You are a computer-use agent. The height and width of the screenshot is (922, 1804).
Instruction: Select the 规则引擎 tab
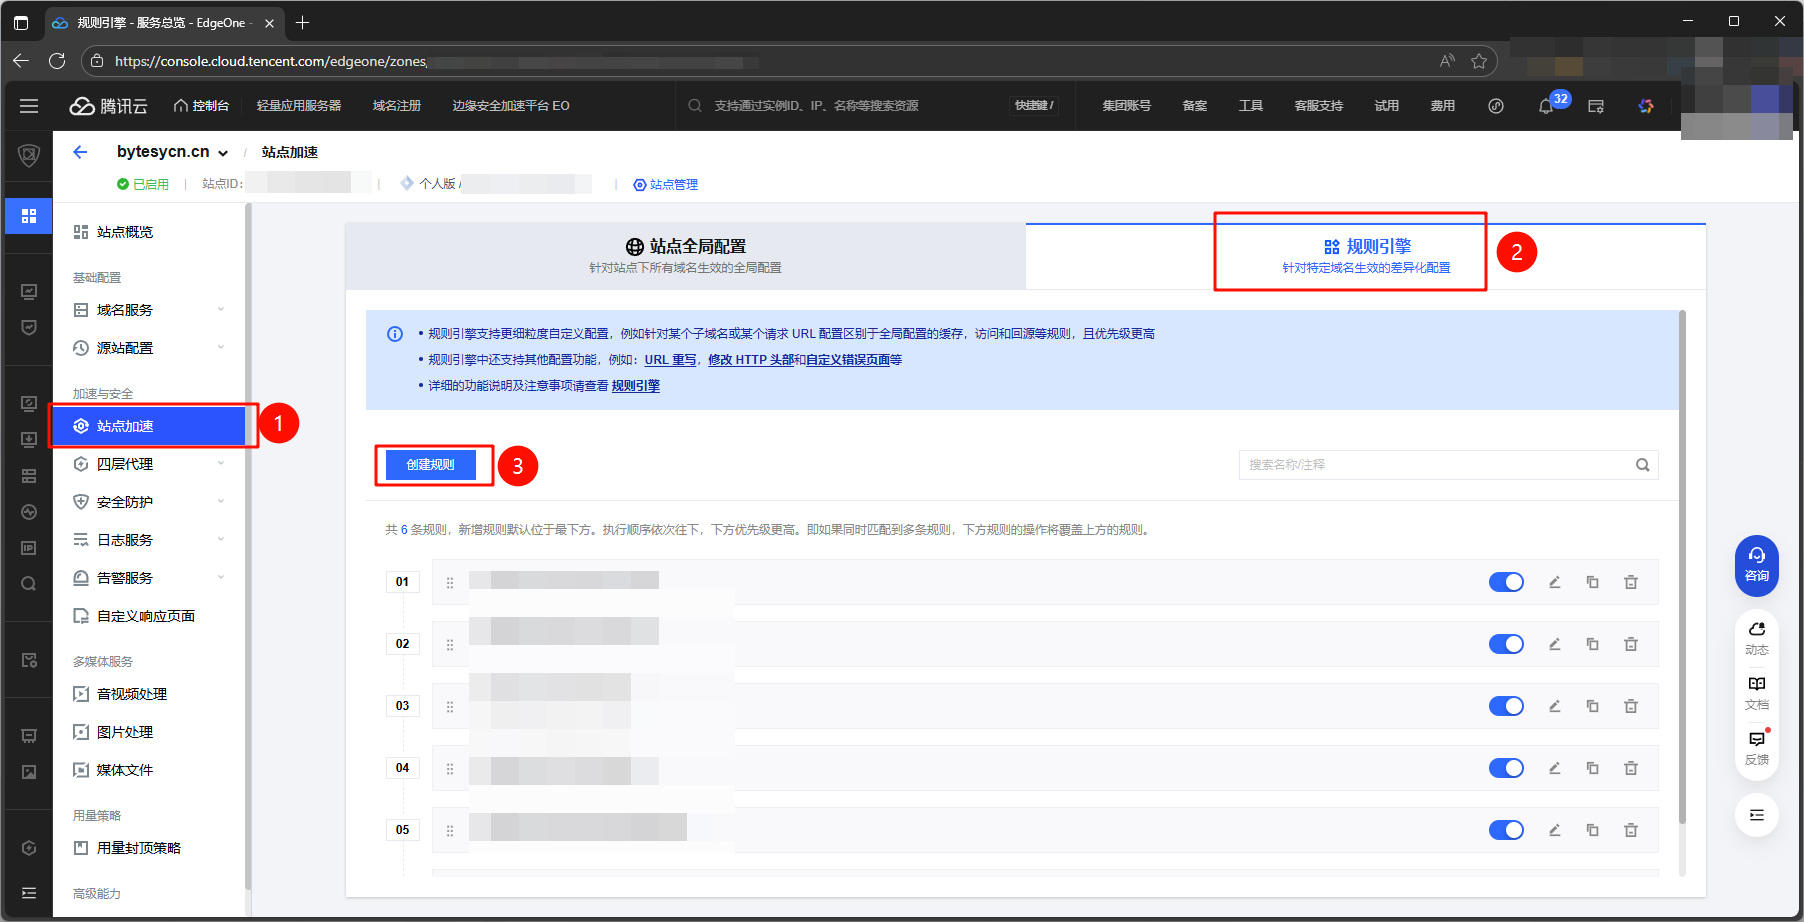[1366, 256]
